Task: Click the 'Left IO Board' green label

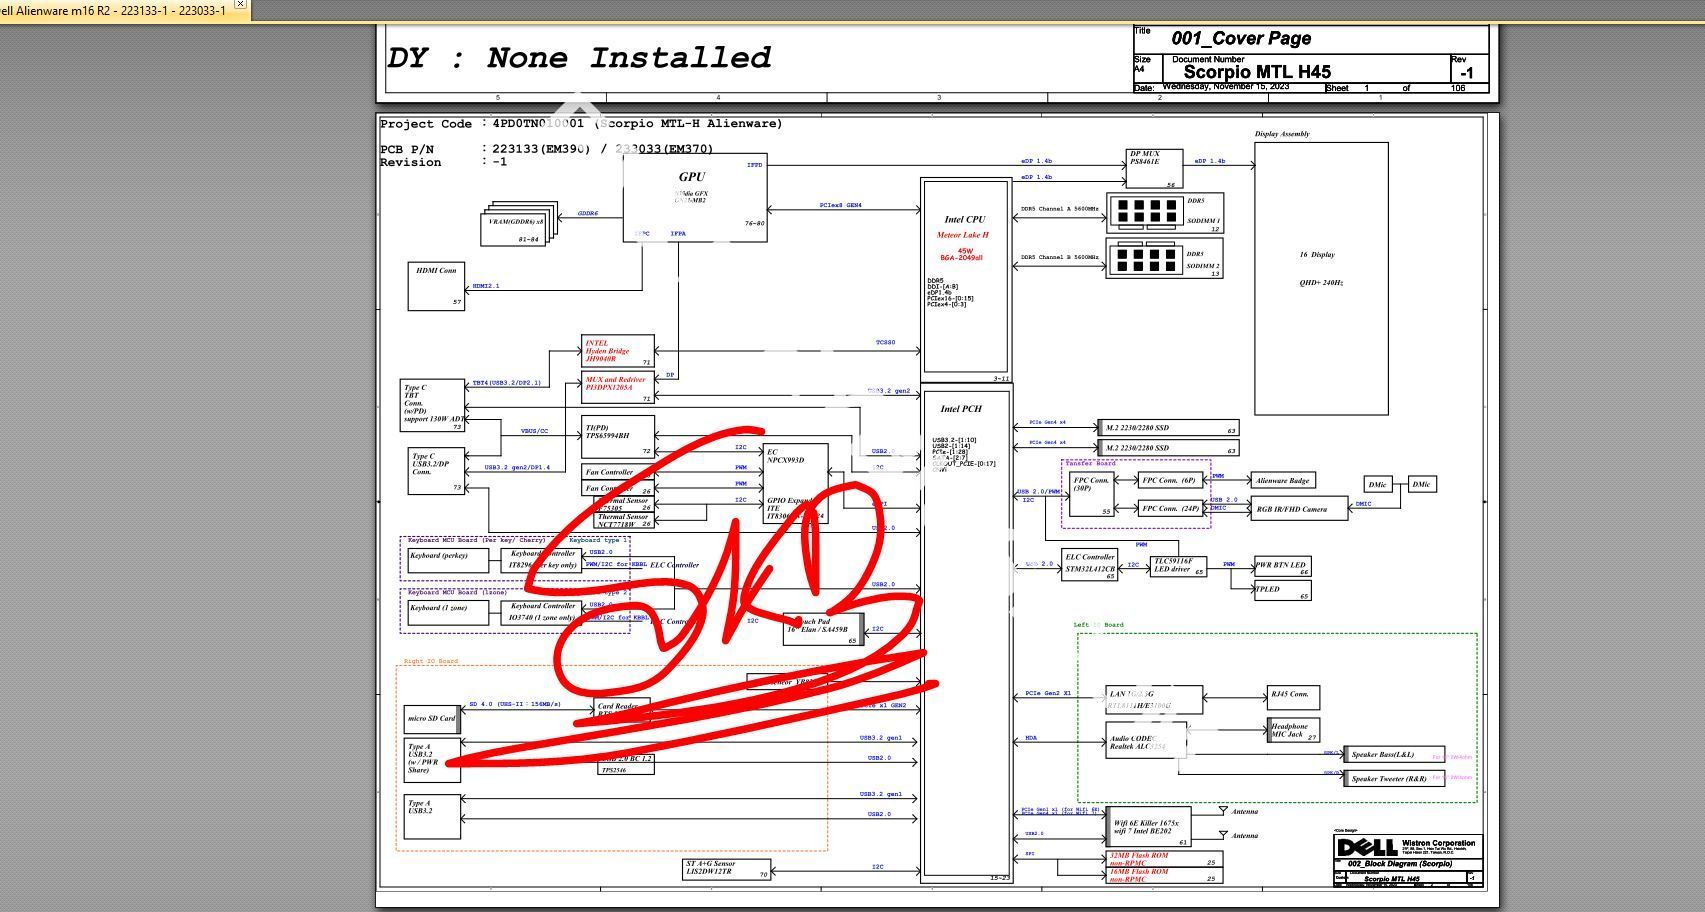Action: [x=1099, y=625]
